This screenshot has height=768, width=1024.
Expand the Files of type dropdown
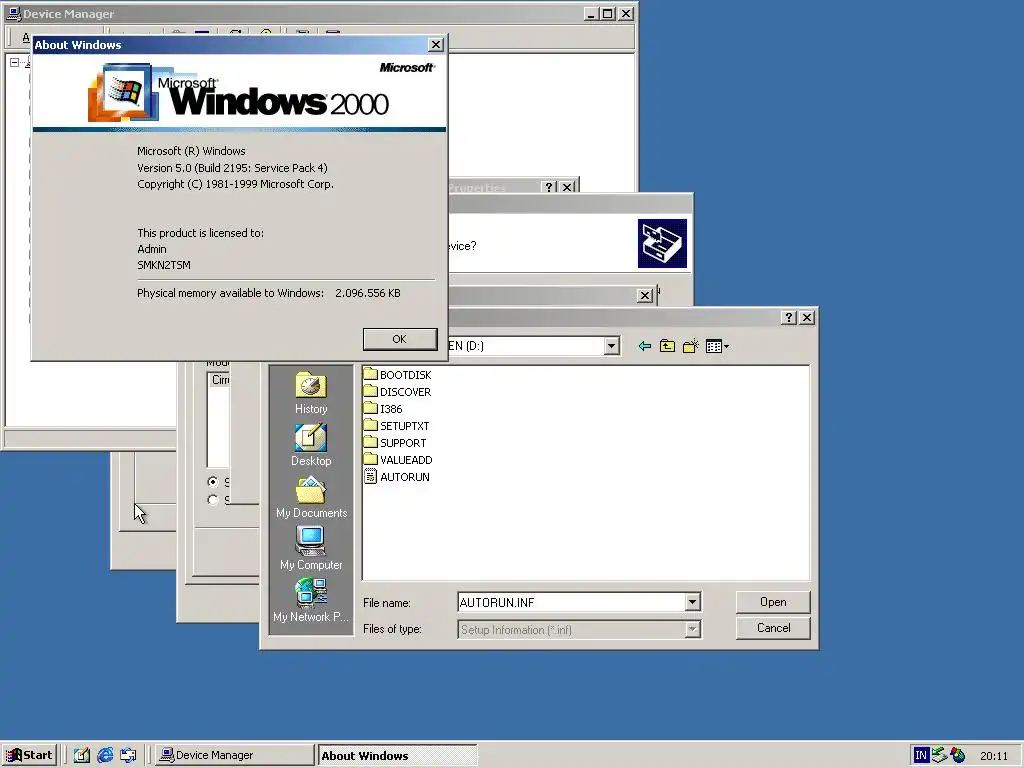click(693, 630)
